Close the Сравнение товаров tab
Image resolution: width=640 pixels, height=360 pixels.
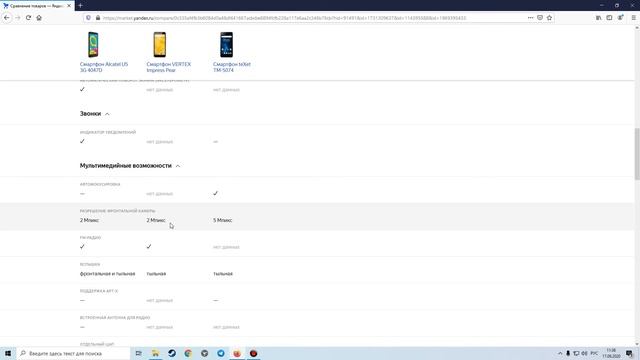pos(69,6)
